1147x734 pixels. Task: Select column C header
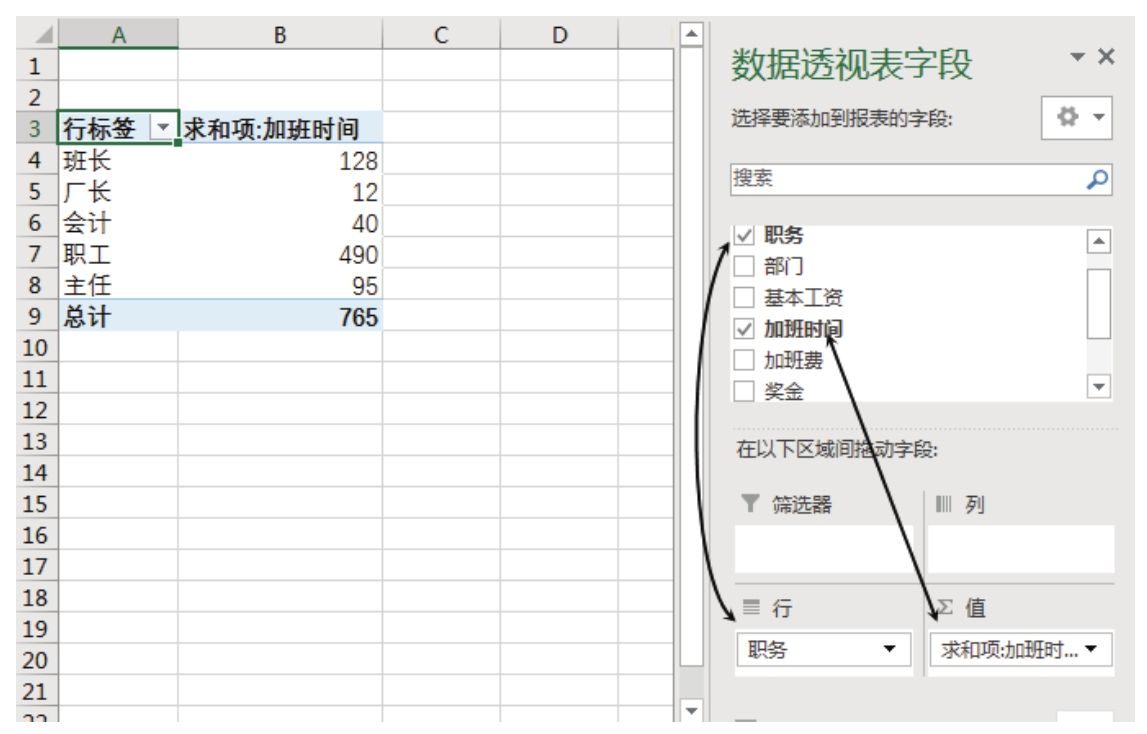tap(440, 35)
